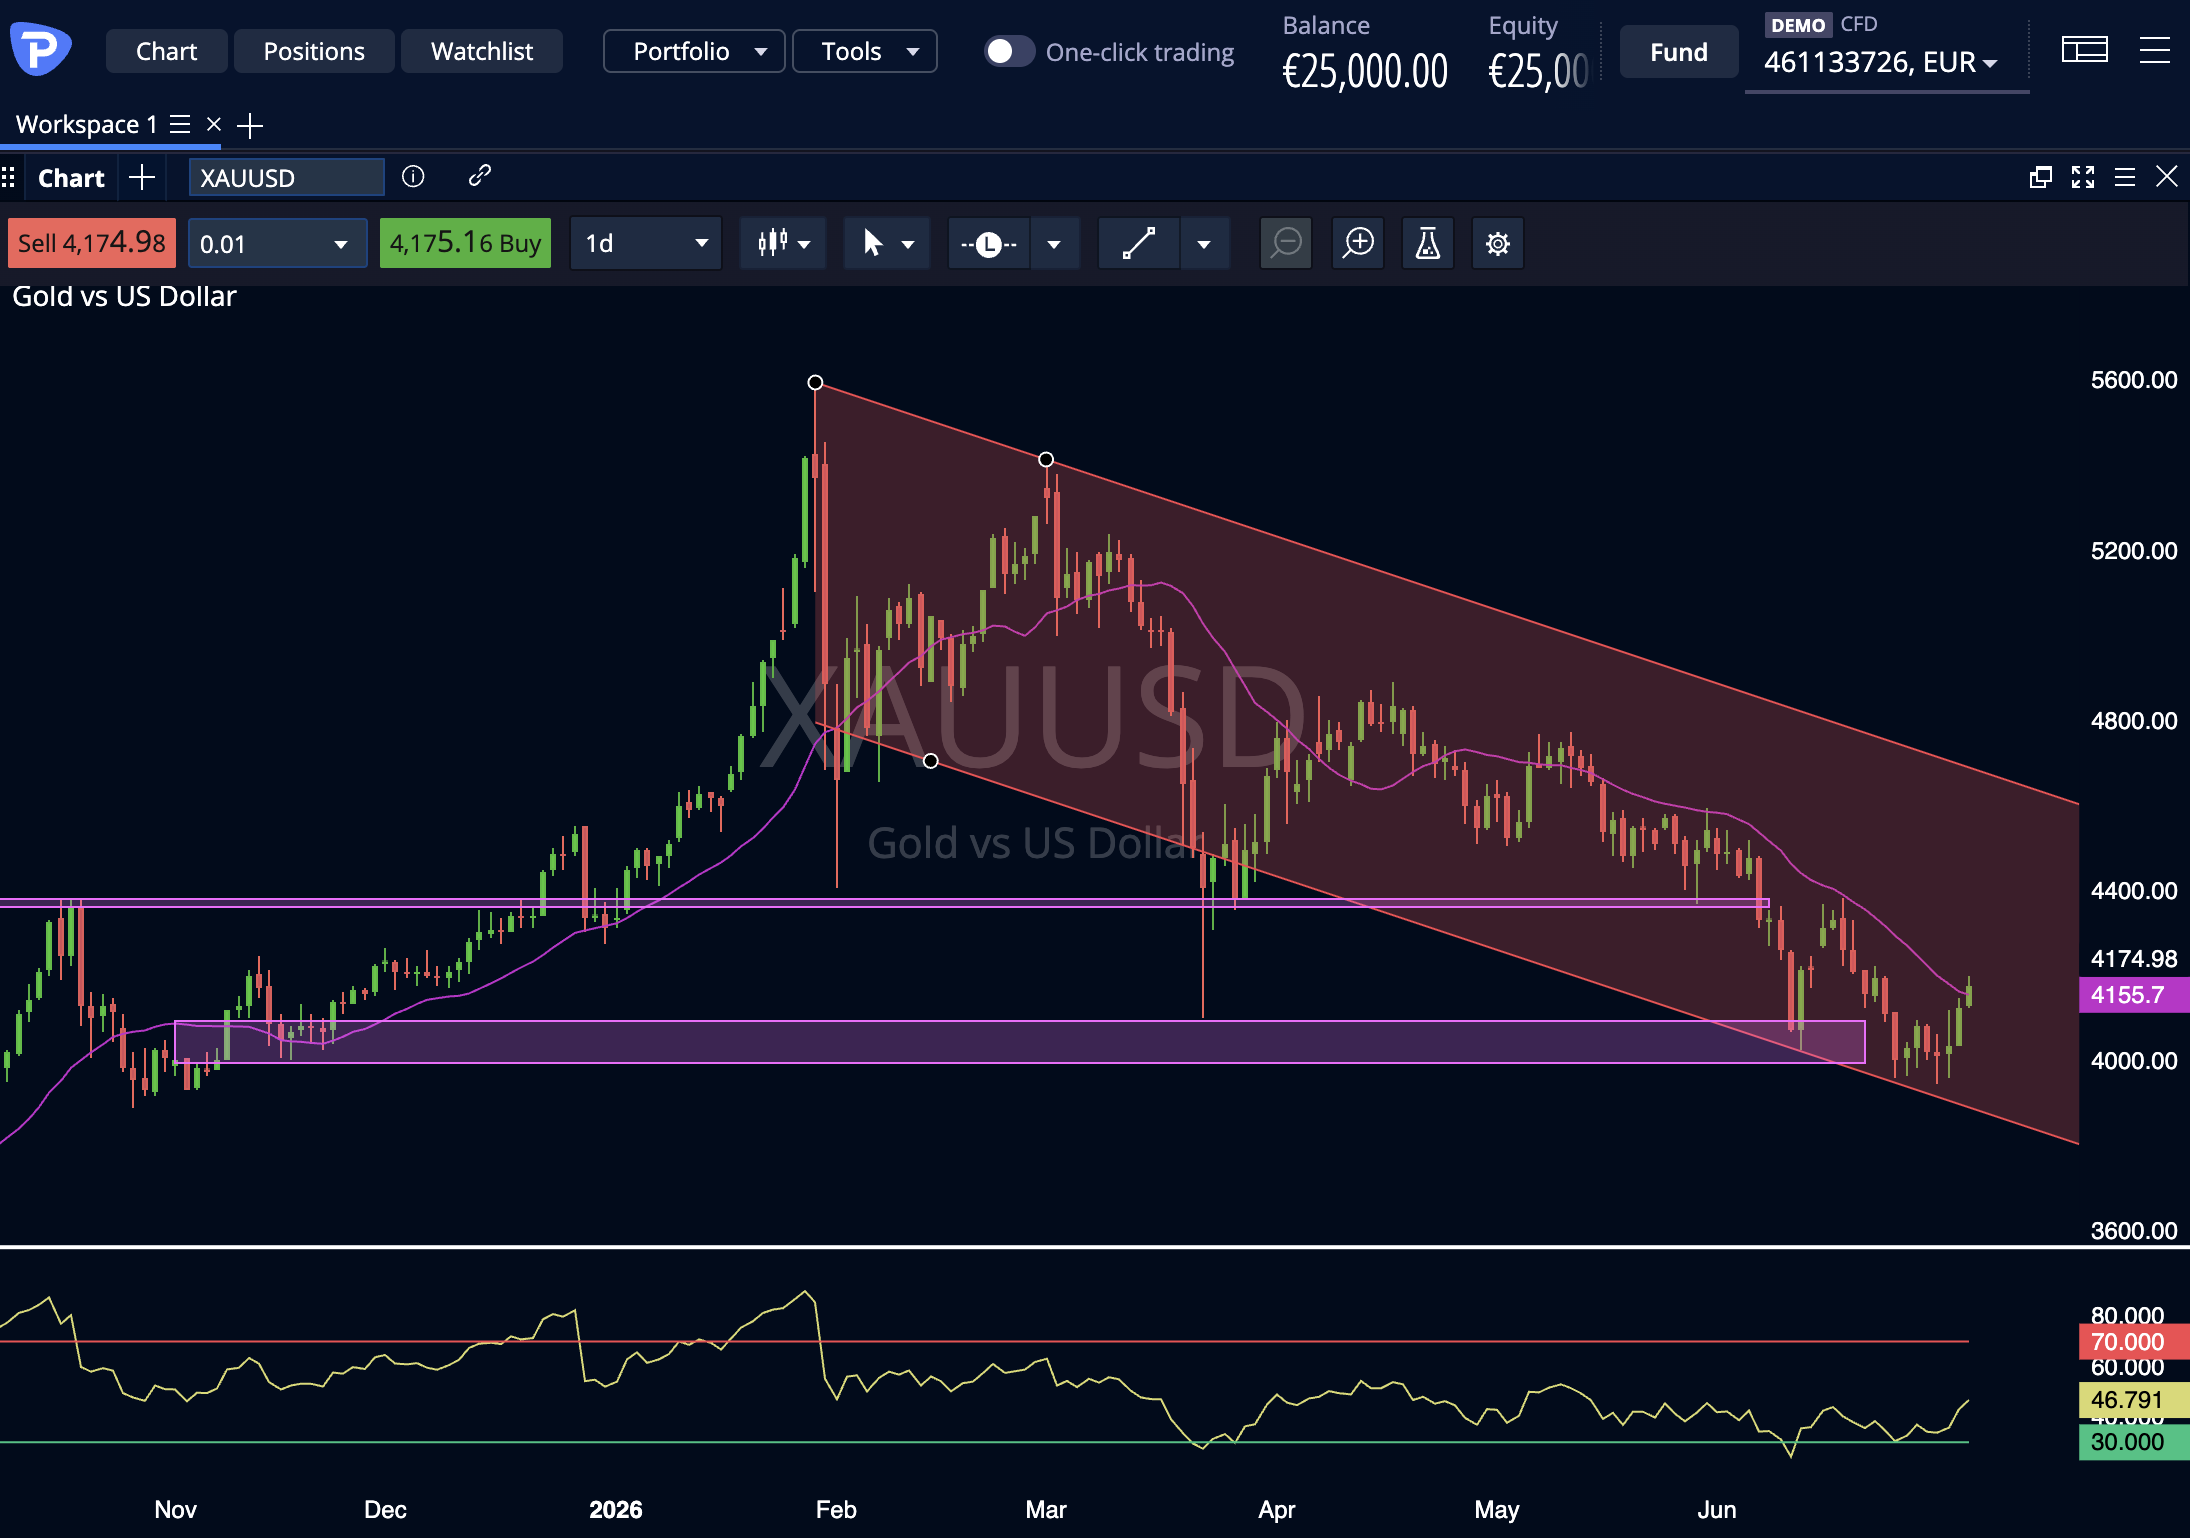The image size is (2190, 1538).
Task: Open chart settings gear icon
Action: click(1497, 243)
